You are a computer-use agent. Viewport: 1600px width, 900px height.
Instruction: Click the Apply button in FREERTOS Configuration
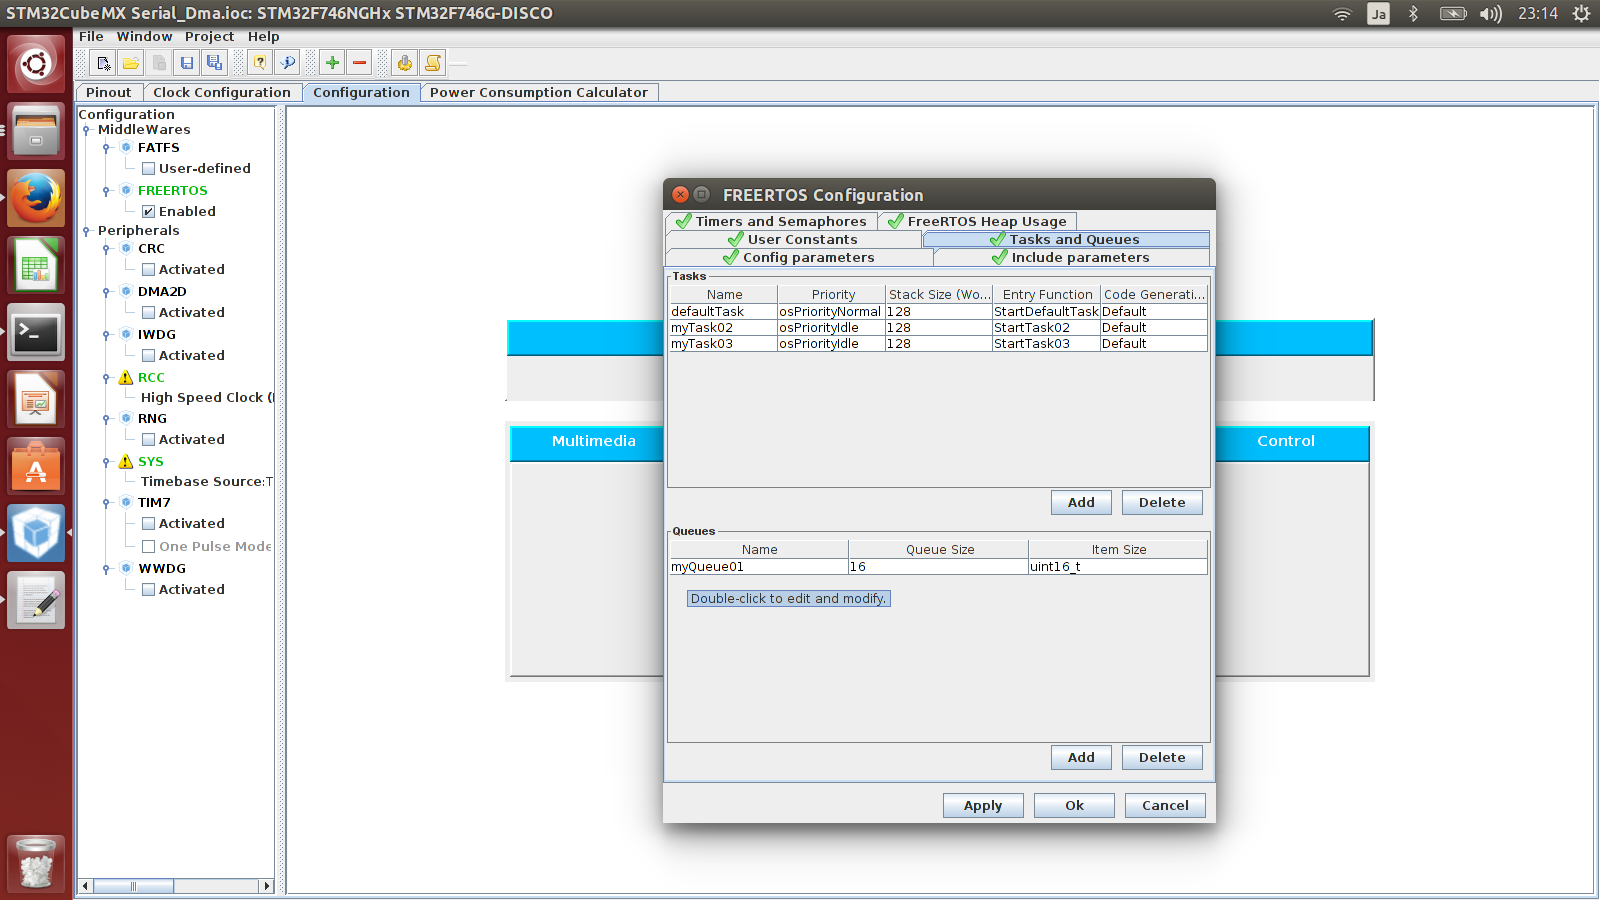(982, 805)
